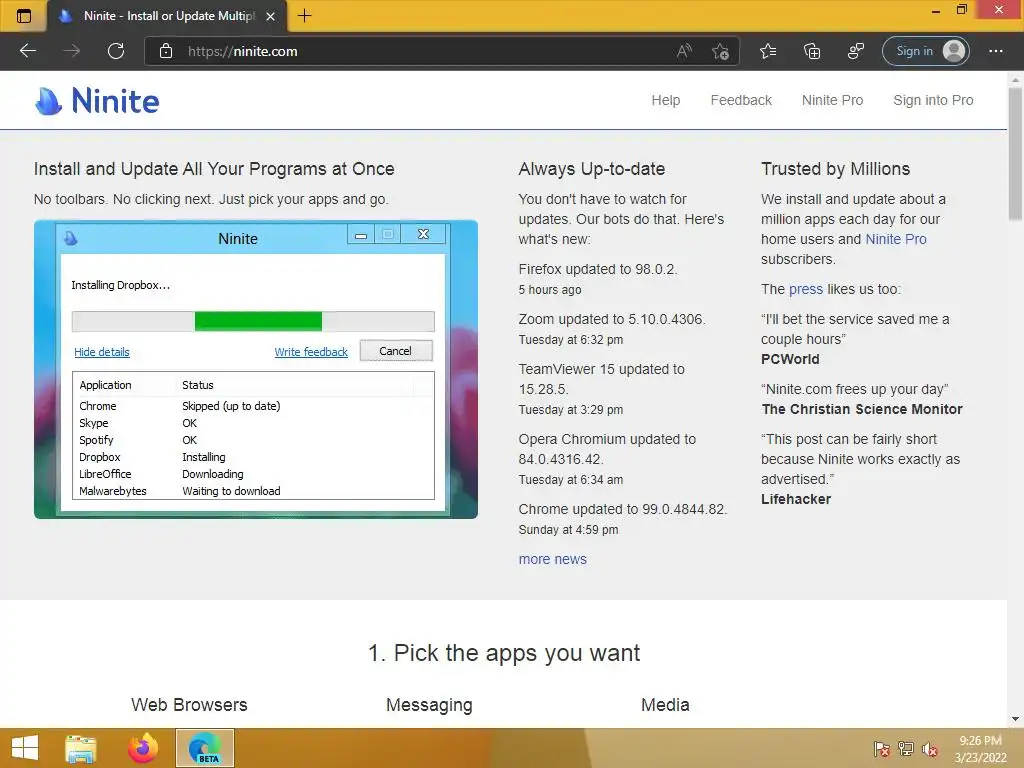1024x768 pixels.
Task: Reload the page with the refresh icon
Action: (x=116, y=51)
